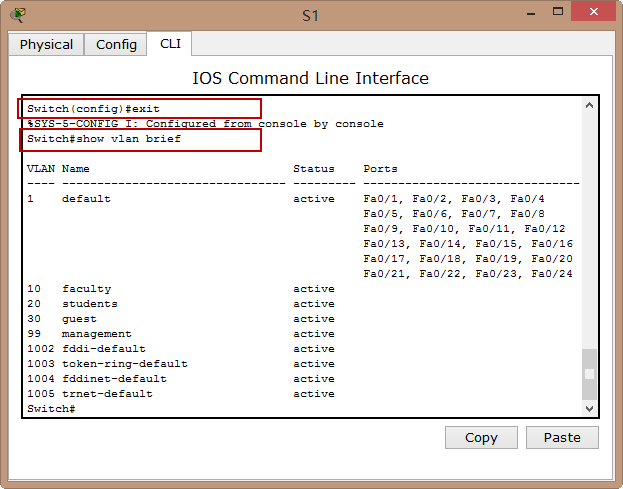623x489 pixels.
Task: Minimize the S1 window
Action: click(x=531, y=14)
